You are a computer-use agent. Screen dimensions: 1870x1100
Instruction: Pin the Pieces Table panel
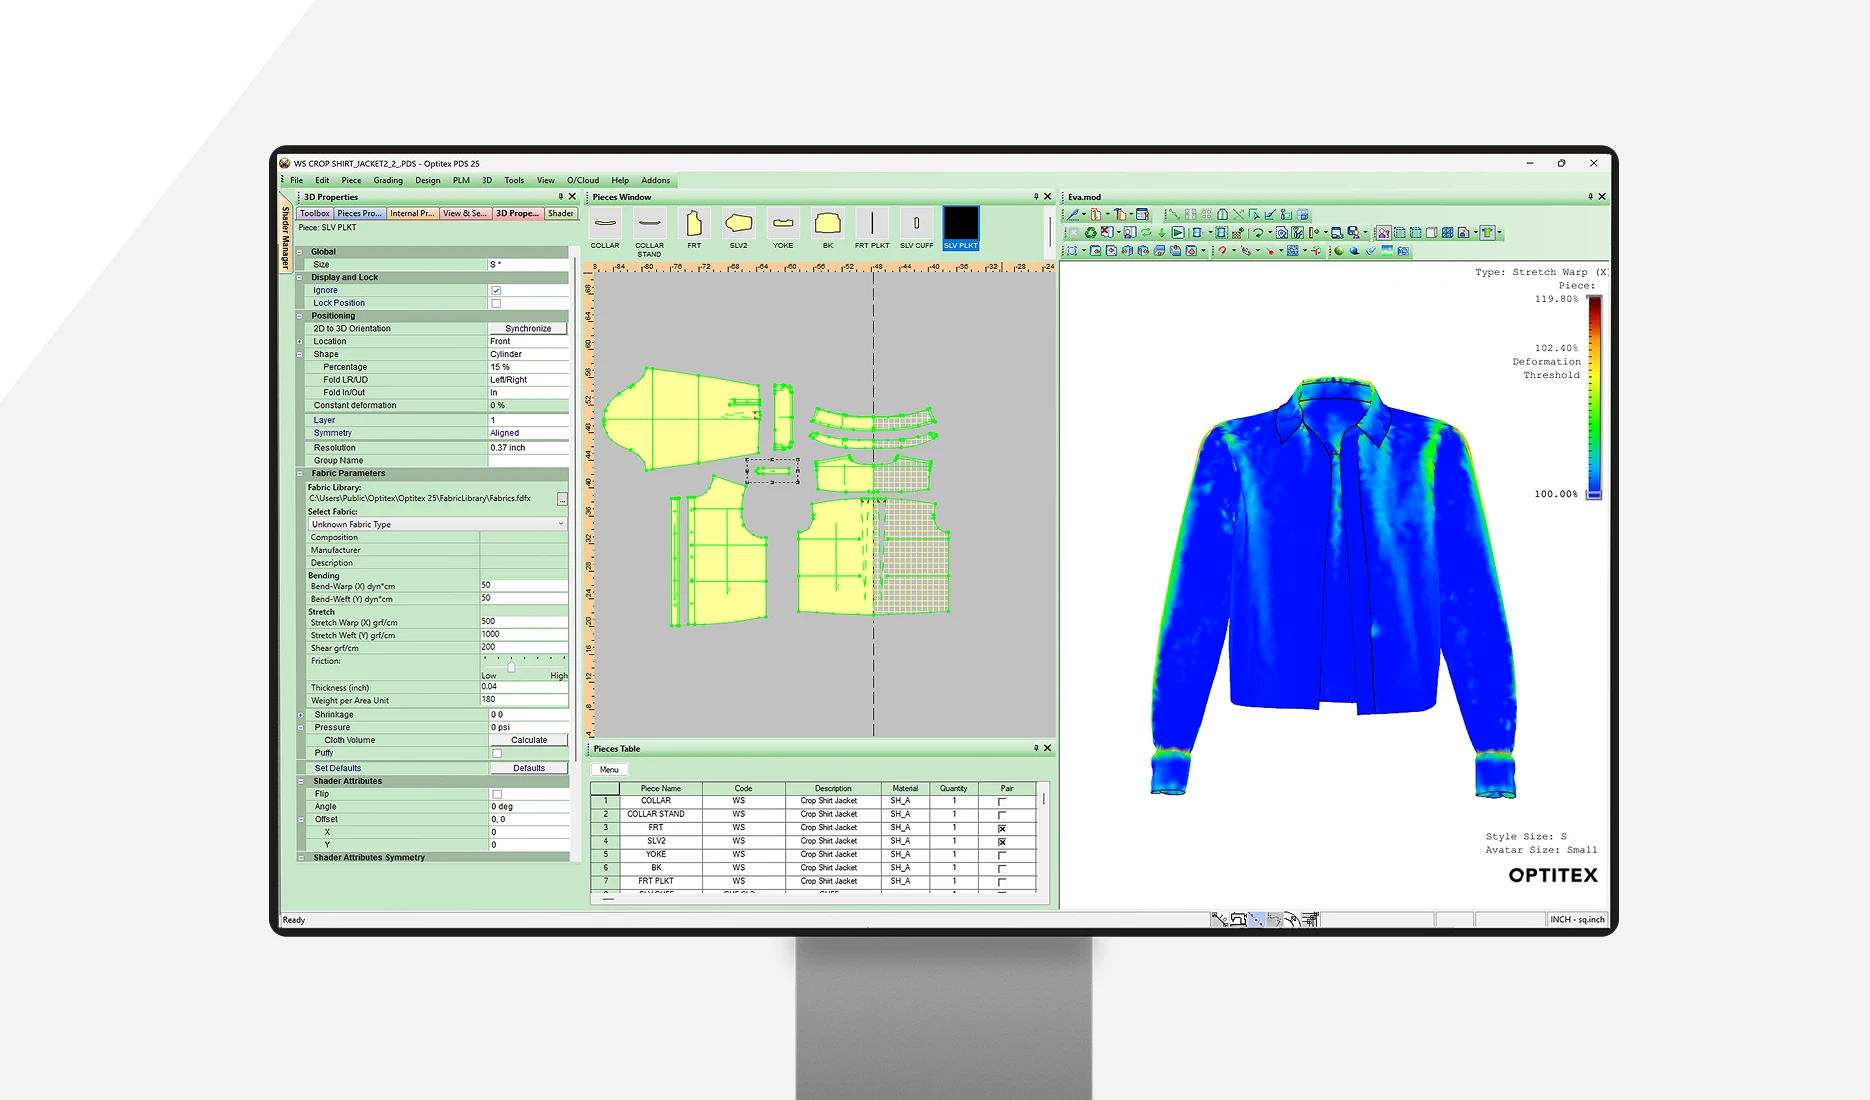tap(1036, 748)
